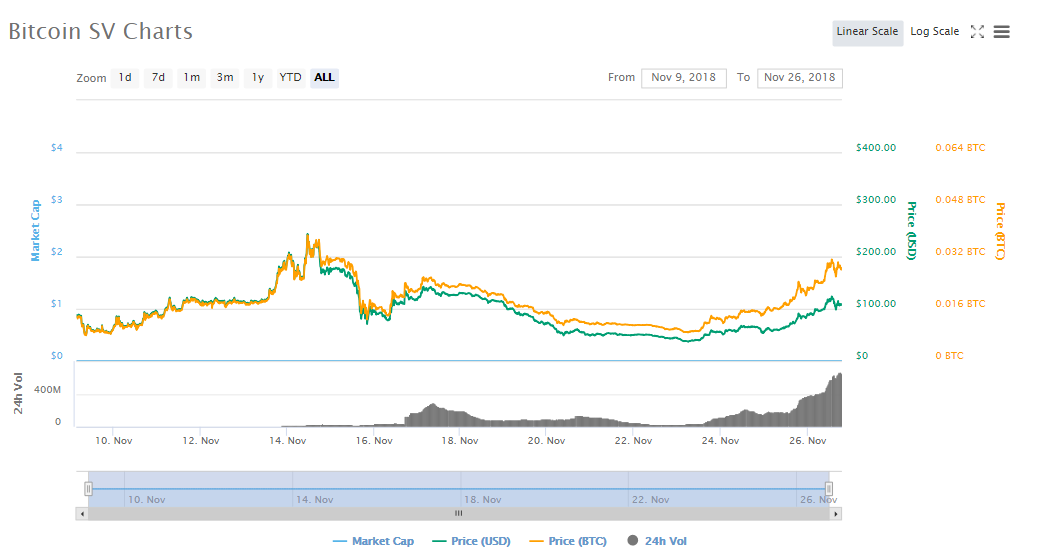Click the $100.00 price axis label
This screenshot has height=558, width=1037.
(x=876, y=304)
